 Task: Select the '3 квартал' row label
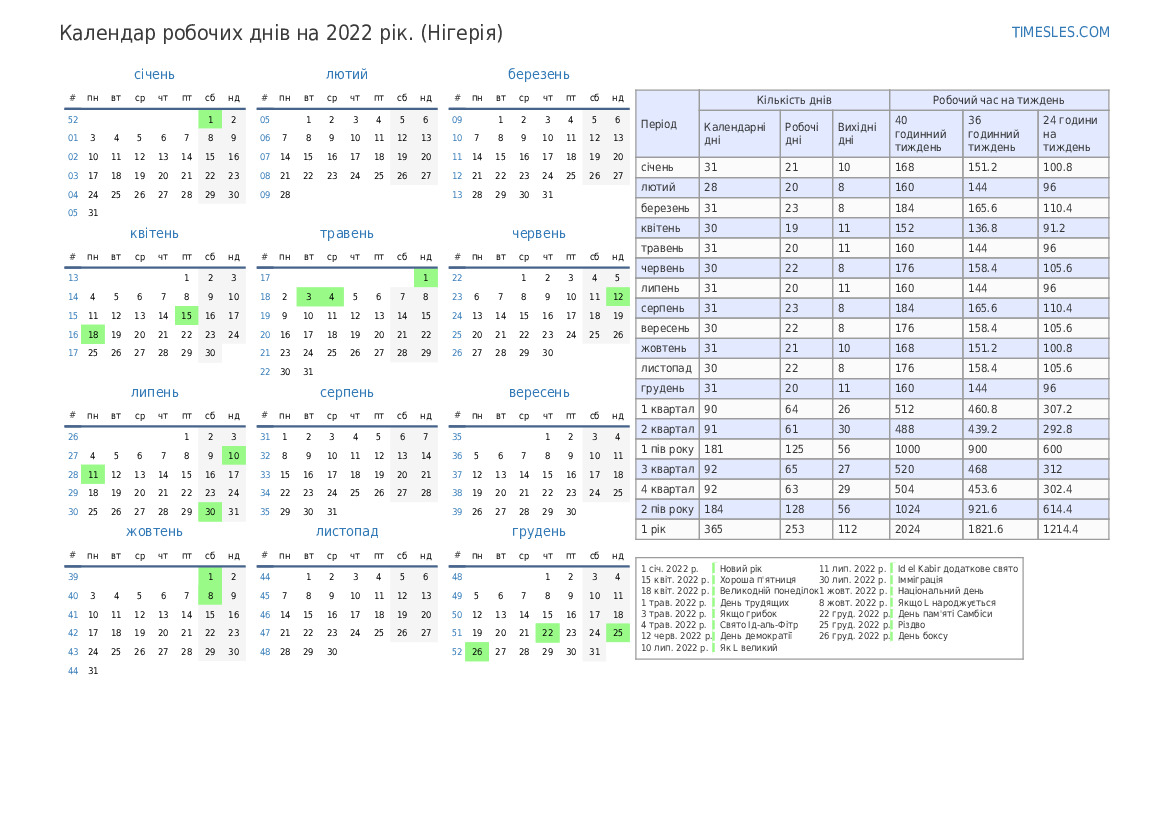pos(667,470)
